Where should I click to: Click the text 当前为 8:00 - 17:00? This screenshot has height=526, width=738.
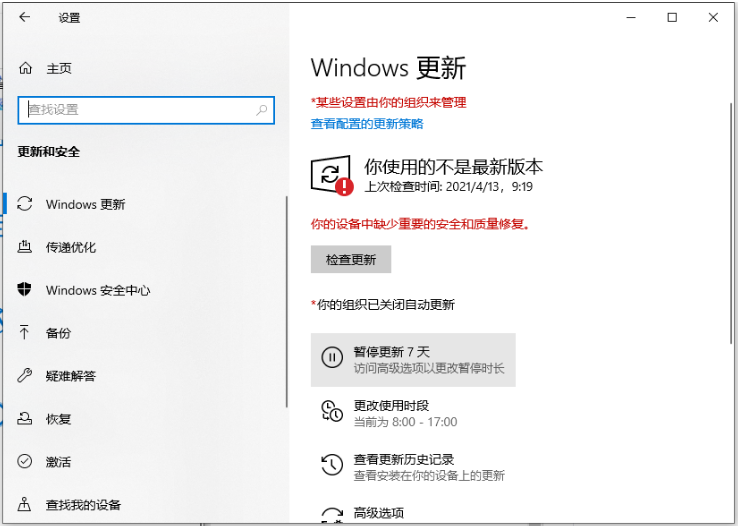[405, 422]
